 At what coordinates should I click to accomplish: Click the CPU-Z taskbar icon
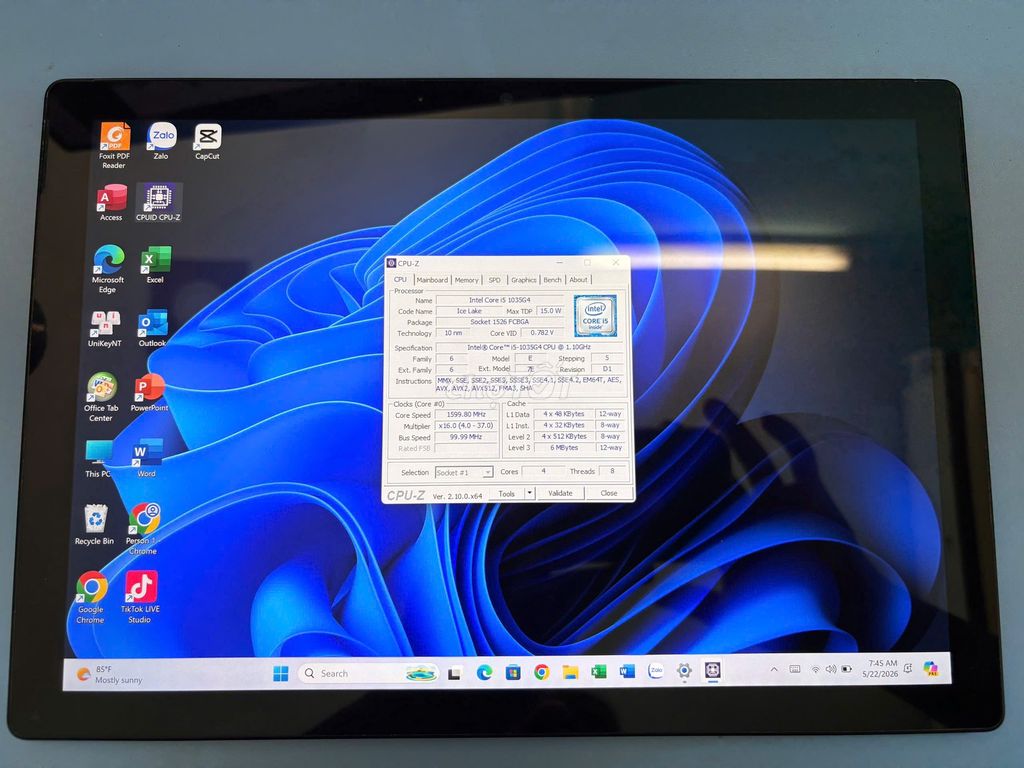tap(712, 670)
